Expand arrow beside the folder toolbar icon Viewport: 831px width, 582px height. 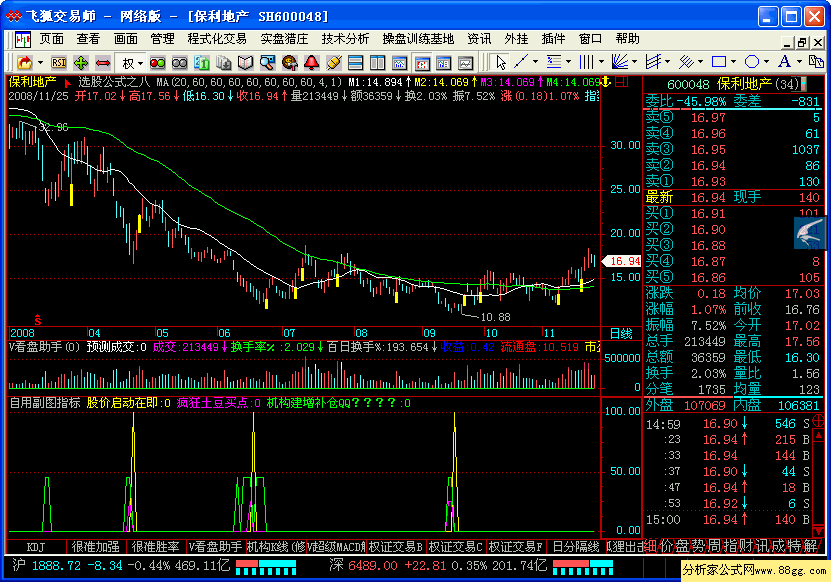40,63
